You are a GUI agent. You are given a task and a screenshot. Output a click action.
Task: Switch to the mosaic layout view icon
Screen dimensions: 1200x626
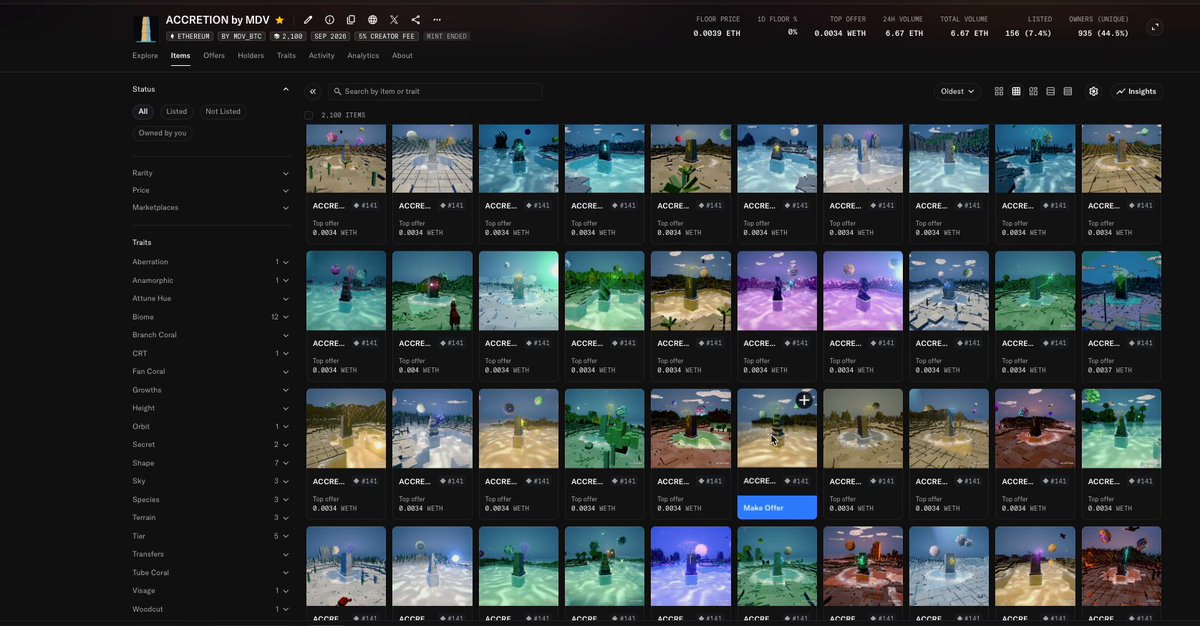pos(1033,91)
